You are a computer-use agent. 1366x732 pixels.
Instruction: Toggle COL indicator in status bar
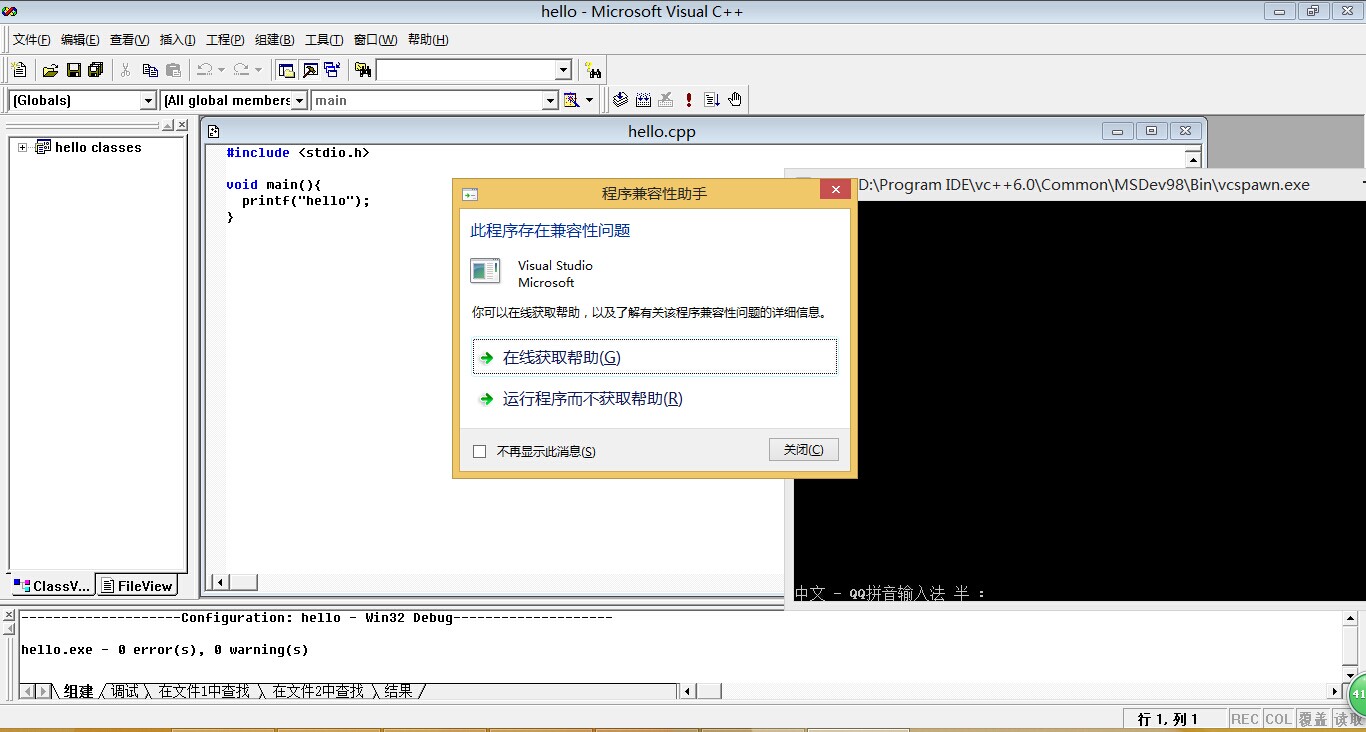point(1278,719)
